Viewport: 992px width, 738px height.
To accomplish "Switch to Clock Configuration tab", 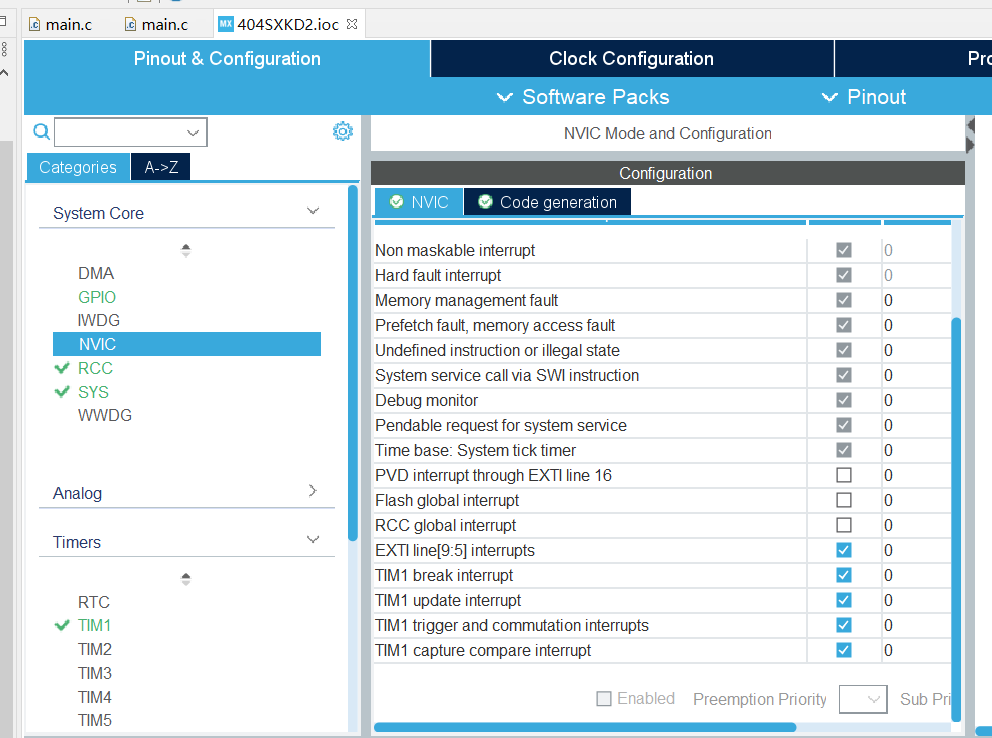I will [x=631, y=59].
